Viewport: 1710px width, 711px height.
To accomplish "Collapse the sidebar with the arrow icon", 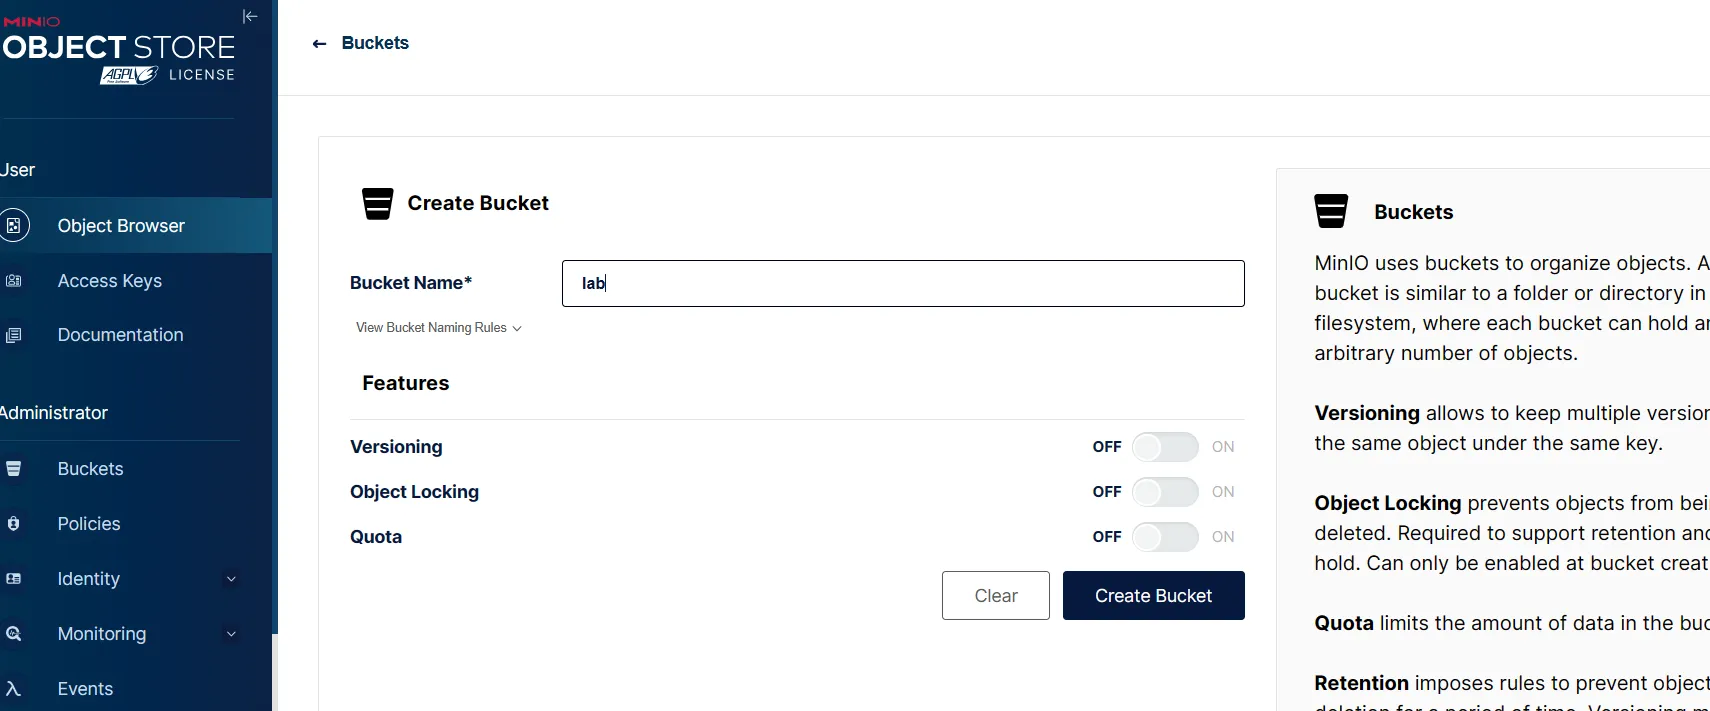I will tap(250, 16).
